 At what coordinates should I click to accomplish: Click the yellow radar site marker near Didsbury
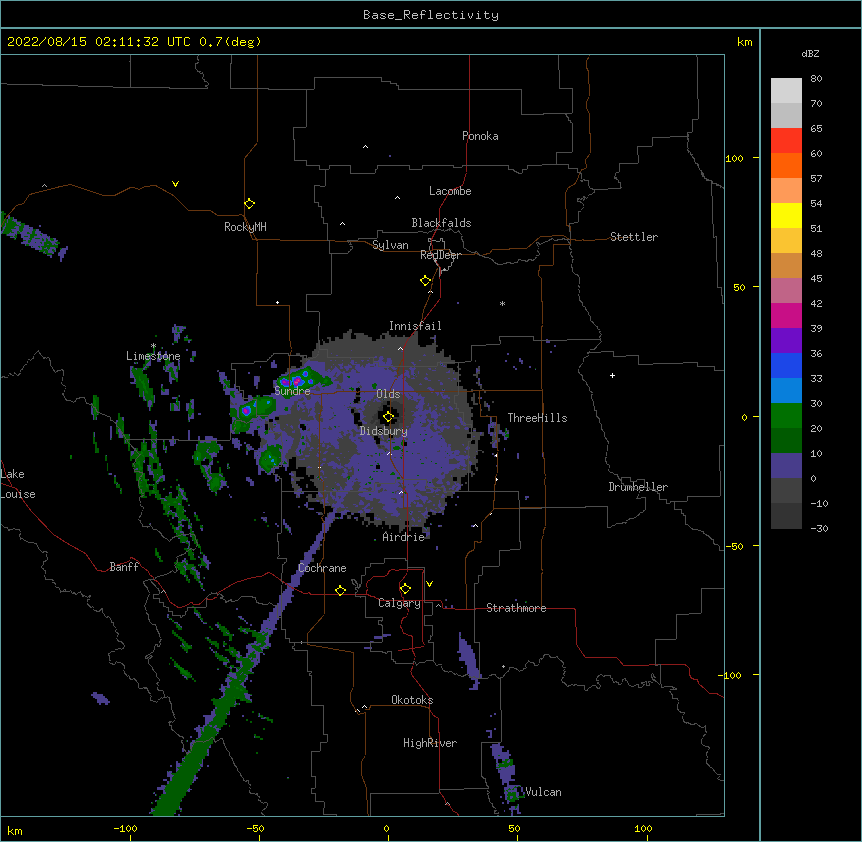click(389, 417)
